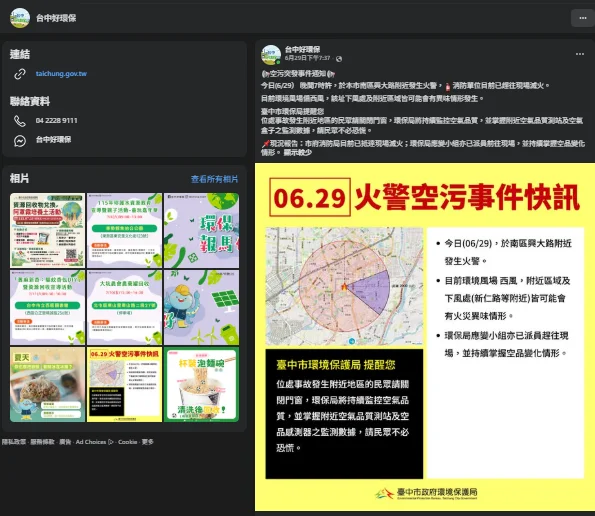The image size is (595, 516).
Task: Click the Cookie footer link
Action: (x=128, y=442)
